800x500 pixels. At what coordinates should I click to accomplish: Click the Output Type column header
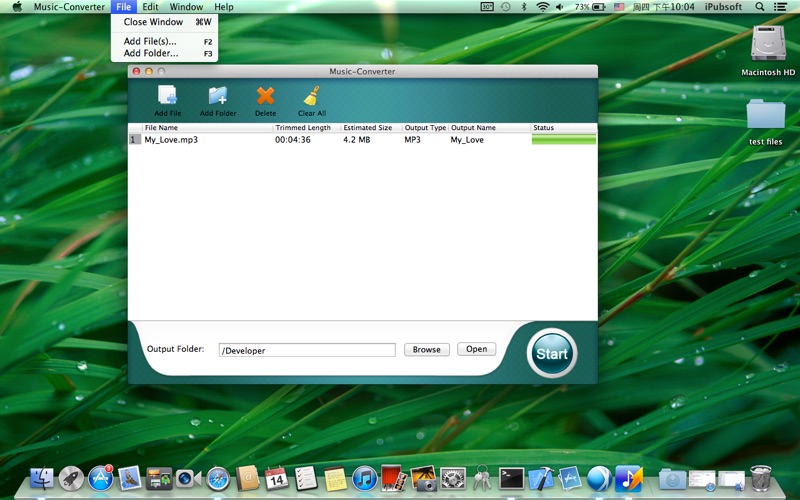coord(425,128)
